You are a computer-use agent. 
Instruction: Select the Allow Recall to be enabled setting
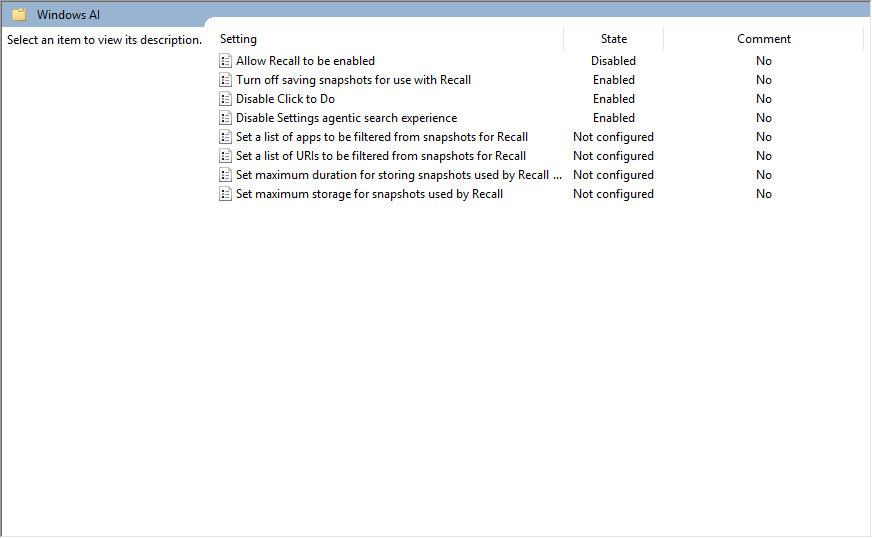click(x=305, y=61)
